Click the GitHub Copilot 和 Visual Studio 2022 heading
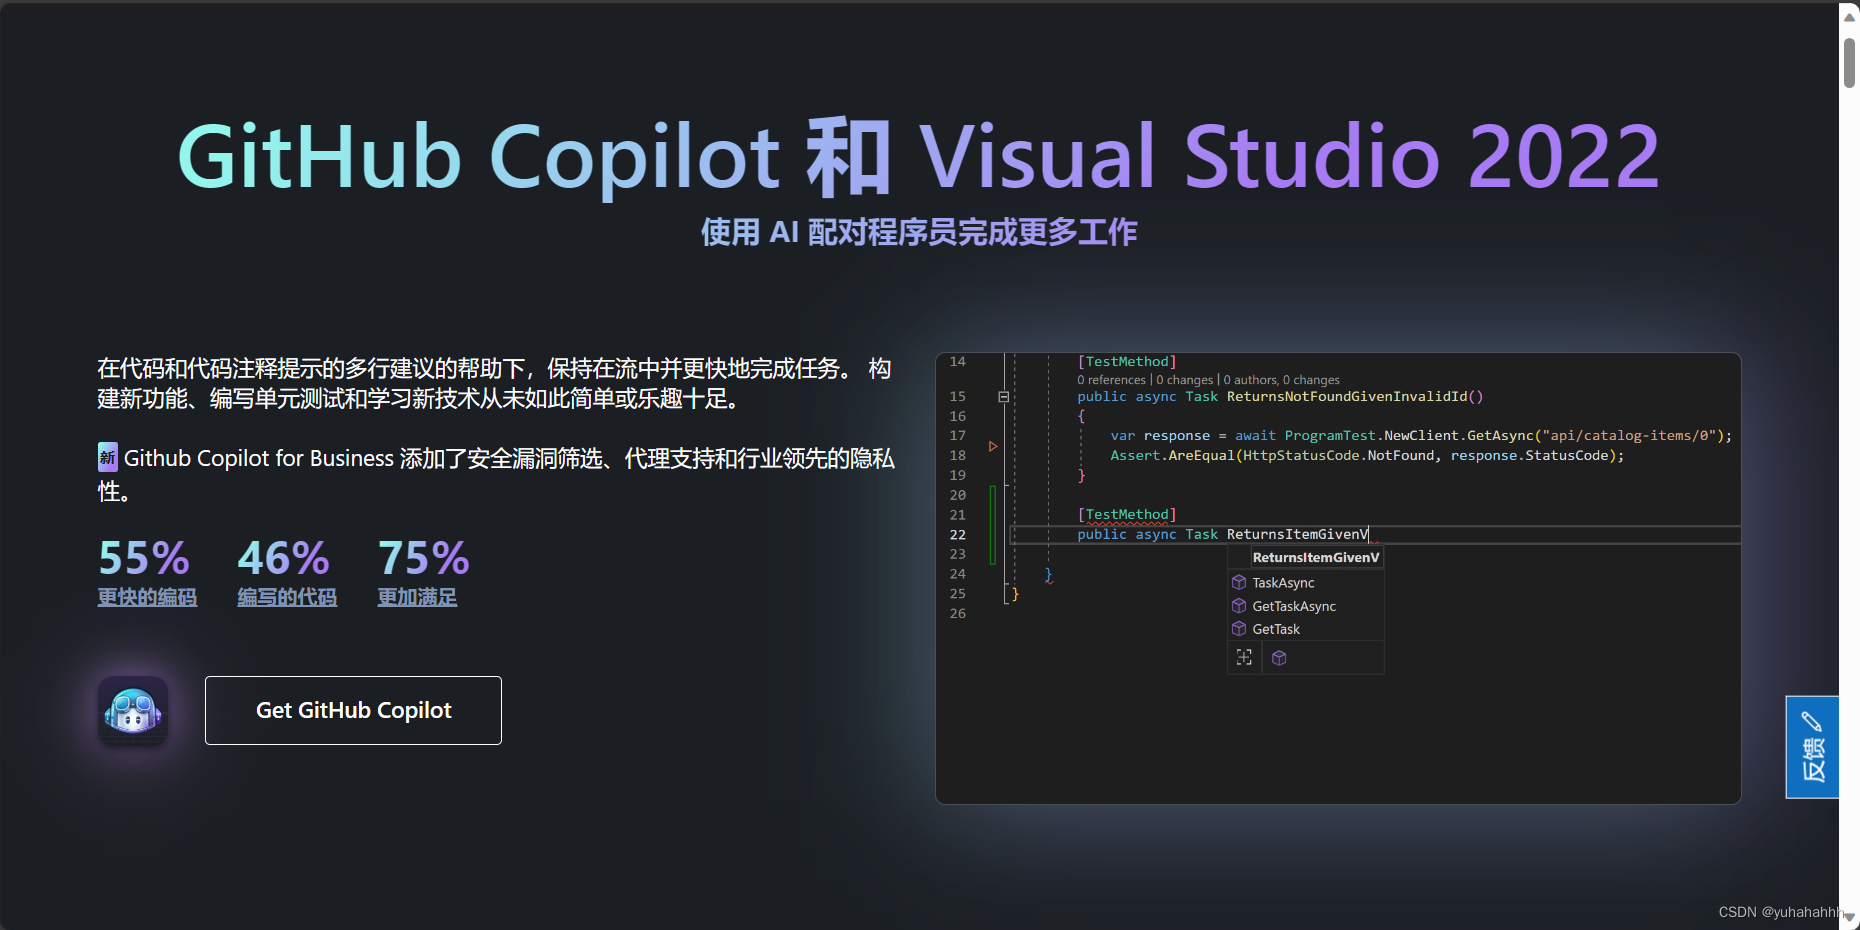The width and height of the screenshot is (1860, 930). (x=918, y=156)
